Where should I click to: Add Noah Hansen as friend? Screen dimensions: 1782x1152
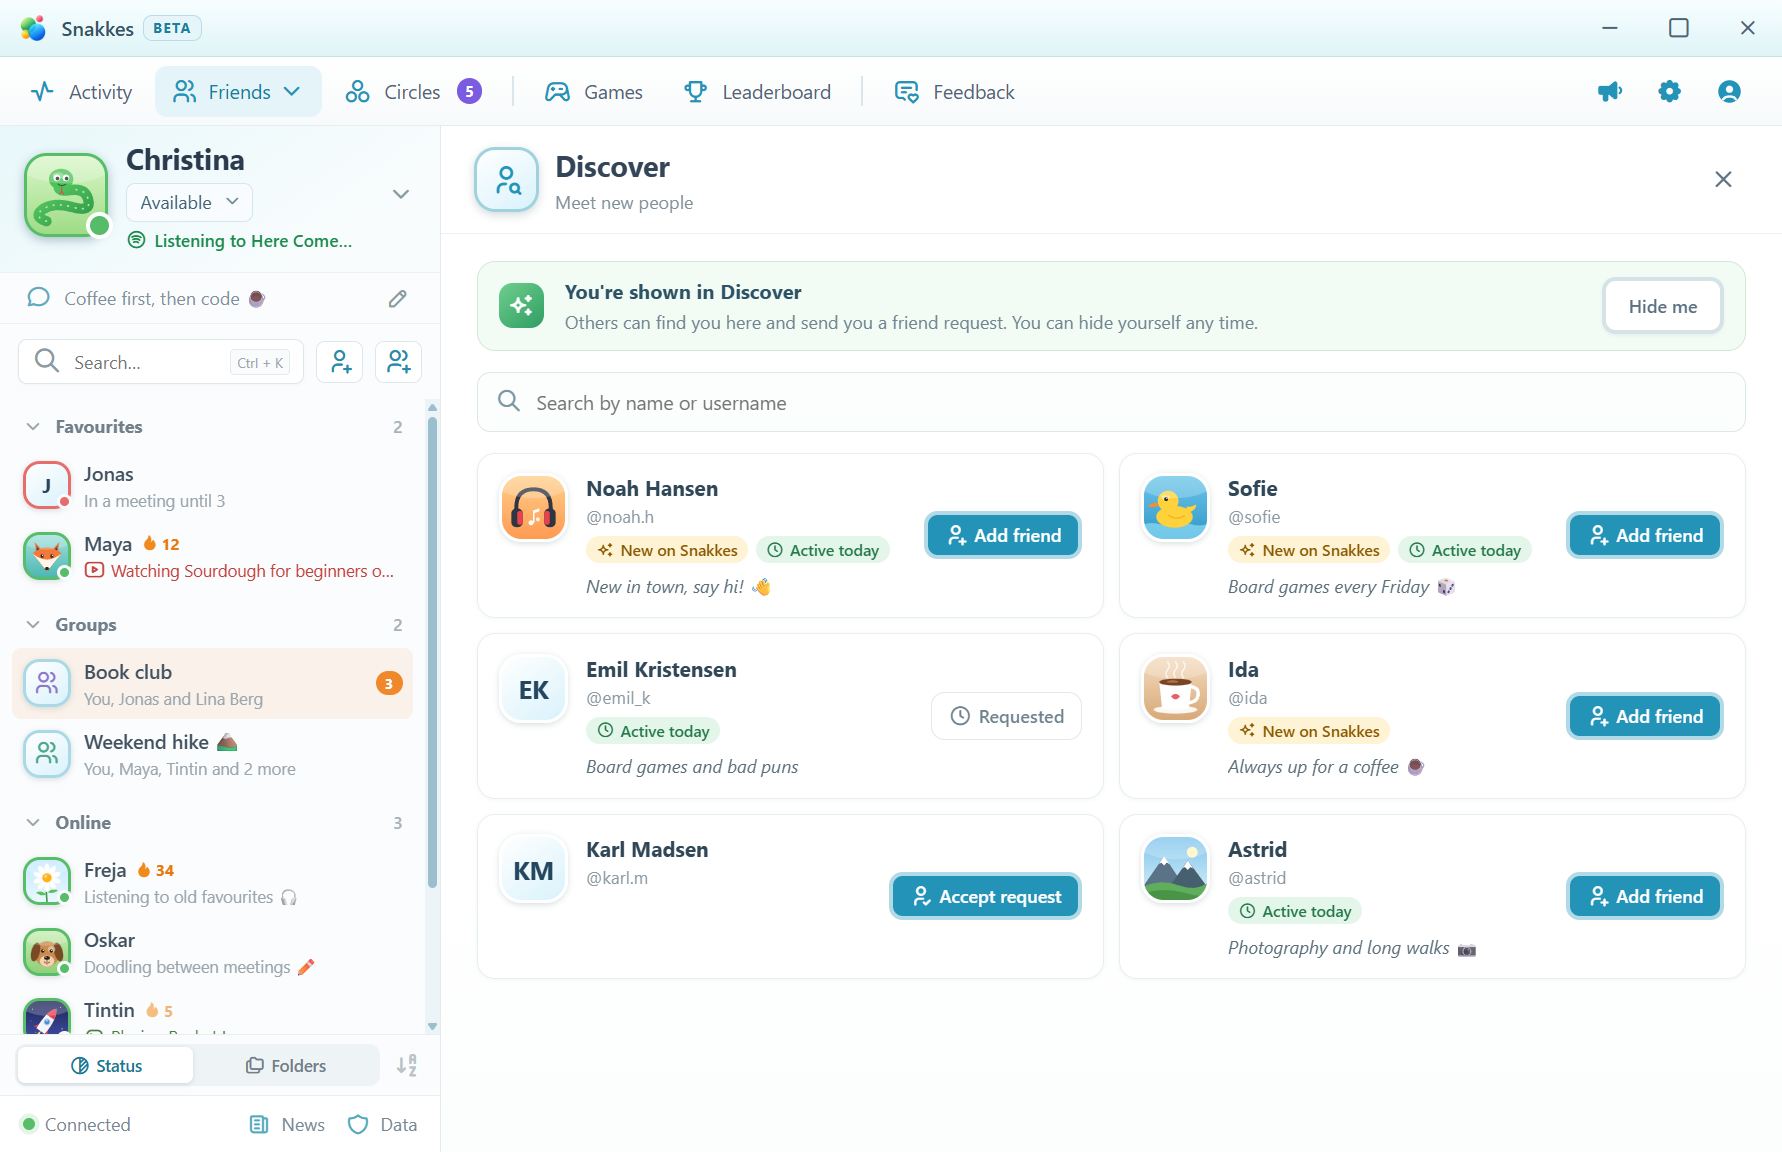pos(1003,536)
